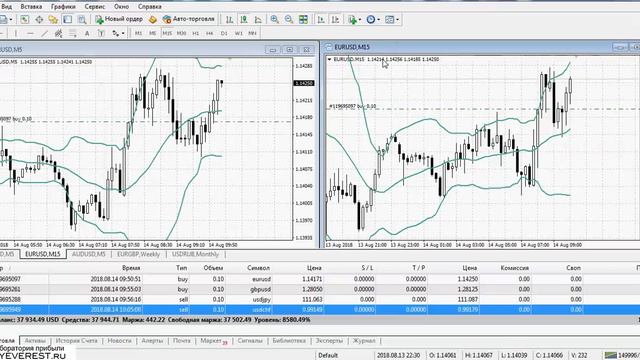This screenshot has width=640, height=360.
Task: Set timeframe to D1
Action: (224, 33)
